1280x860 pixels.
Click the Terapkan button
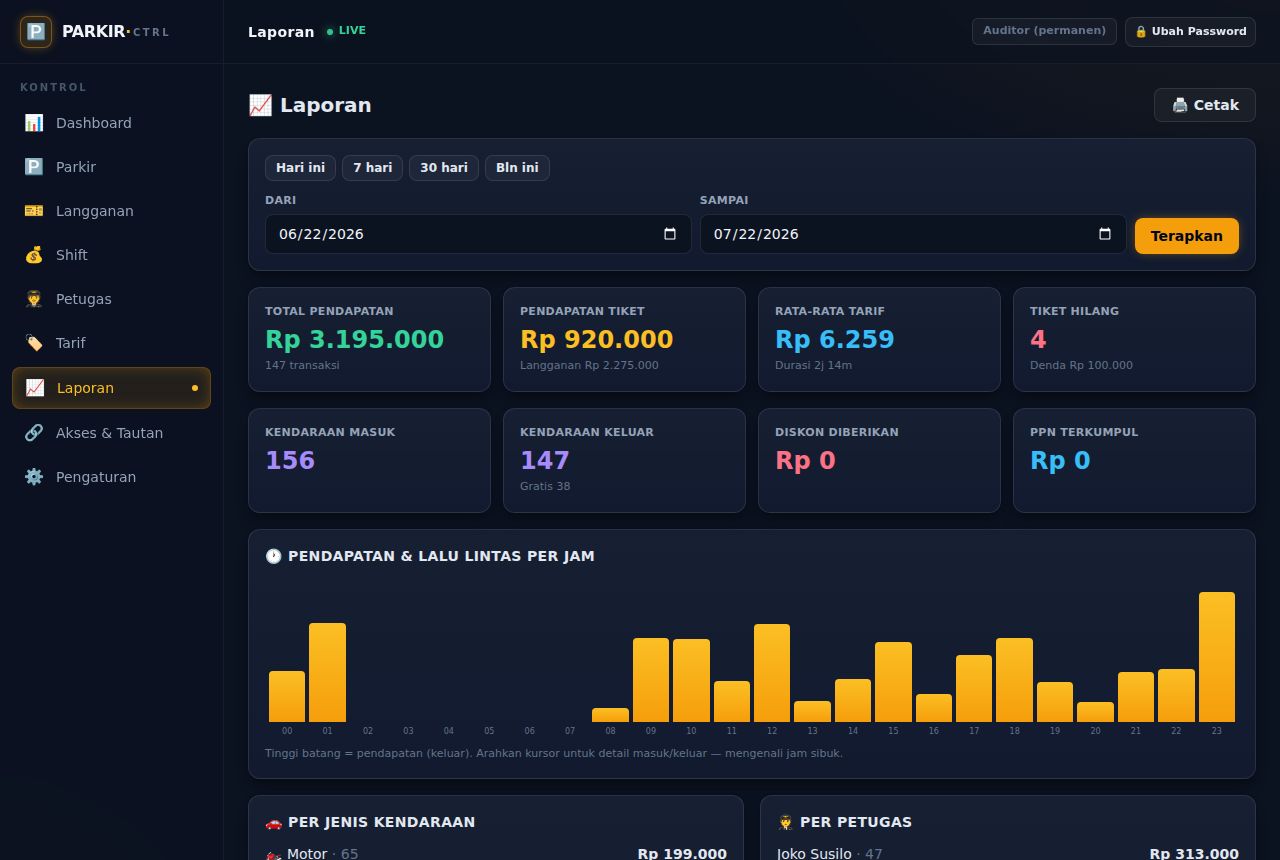(1187, 236)
